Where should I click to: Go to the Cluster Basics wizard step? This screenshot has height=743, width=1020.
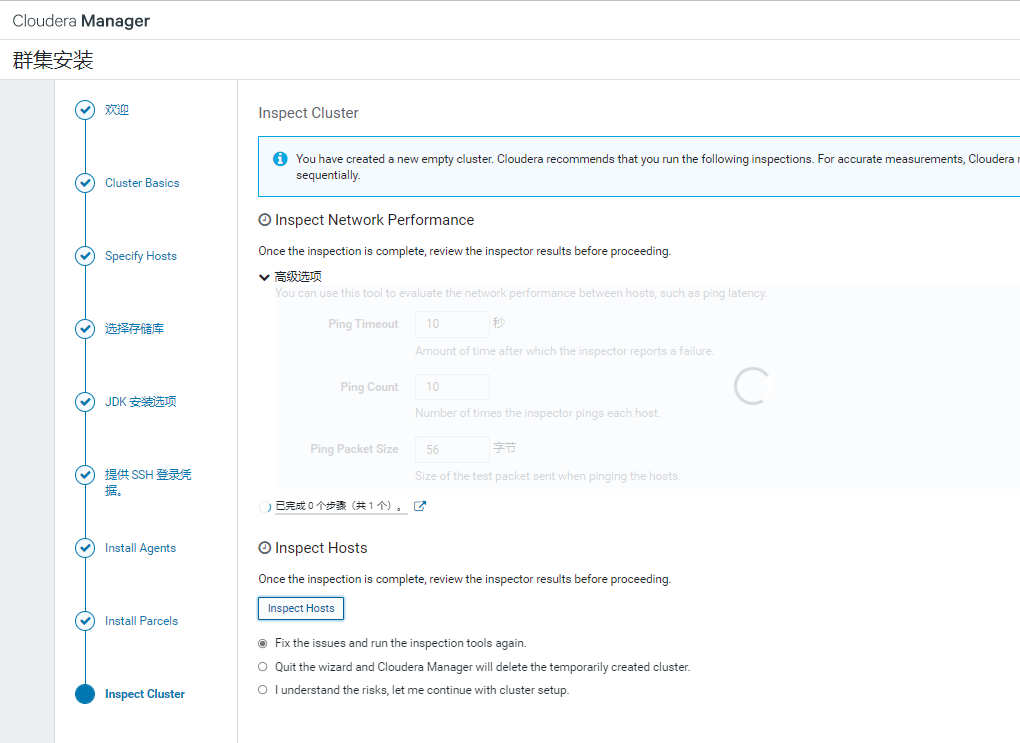point(142,183)
